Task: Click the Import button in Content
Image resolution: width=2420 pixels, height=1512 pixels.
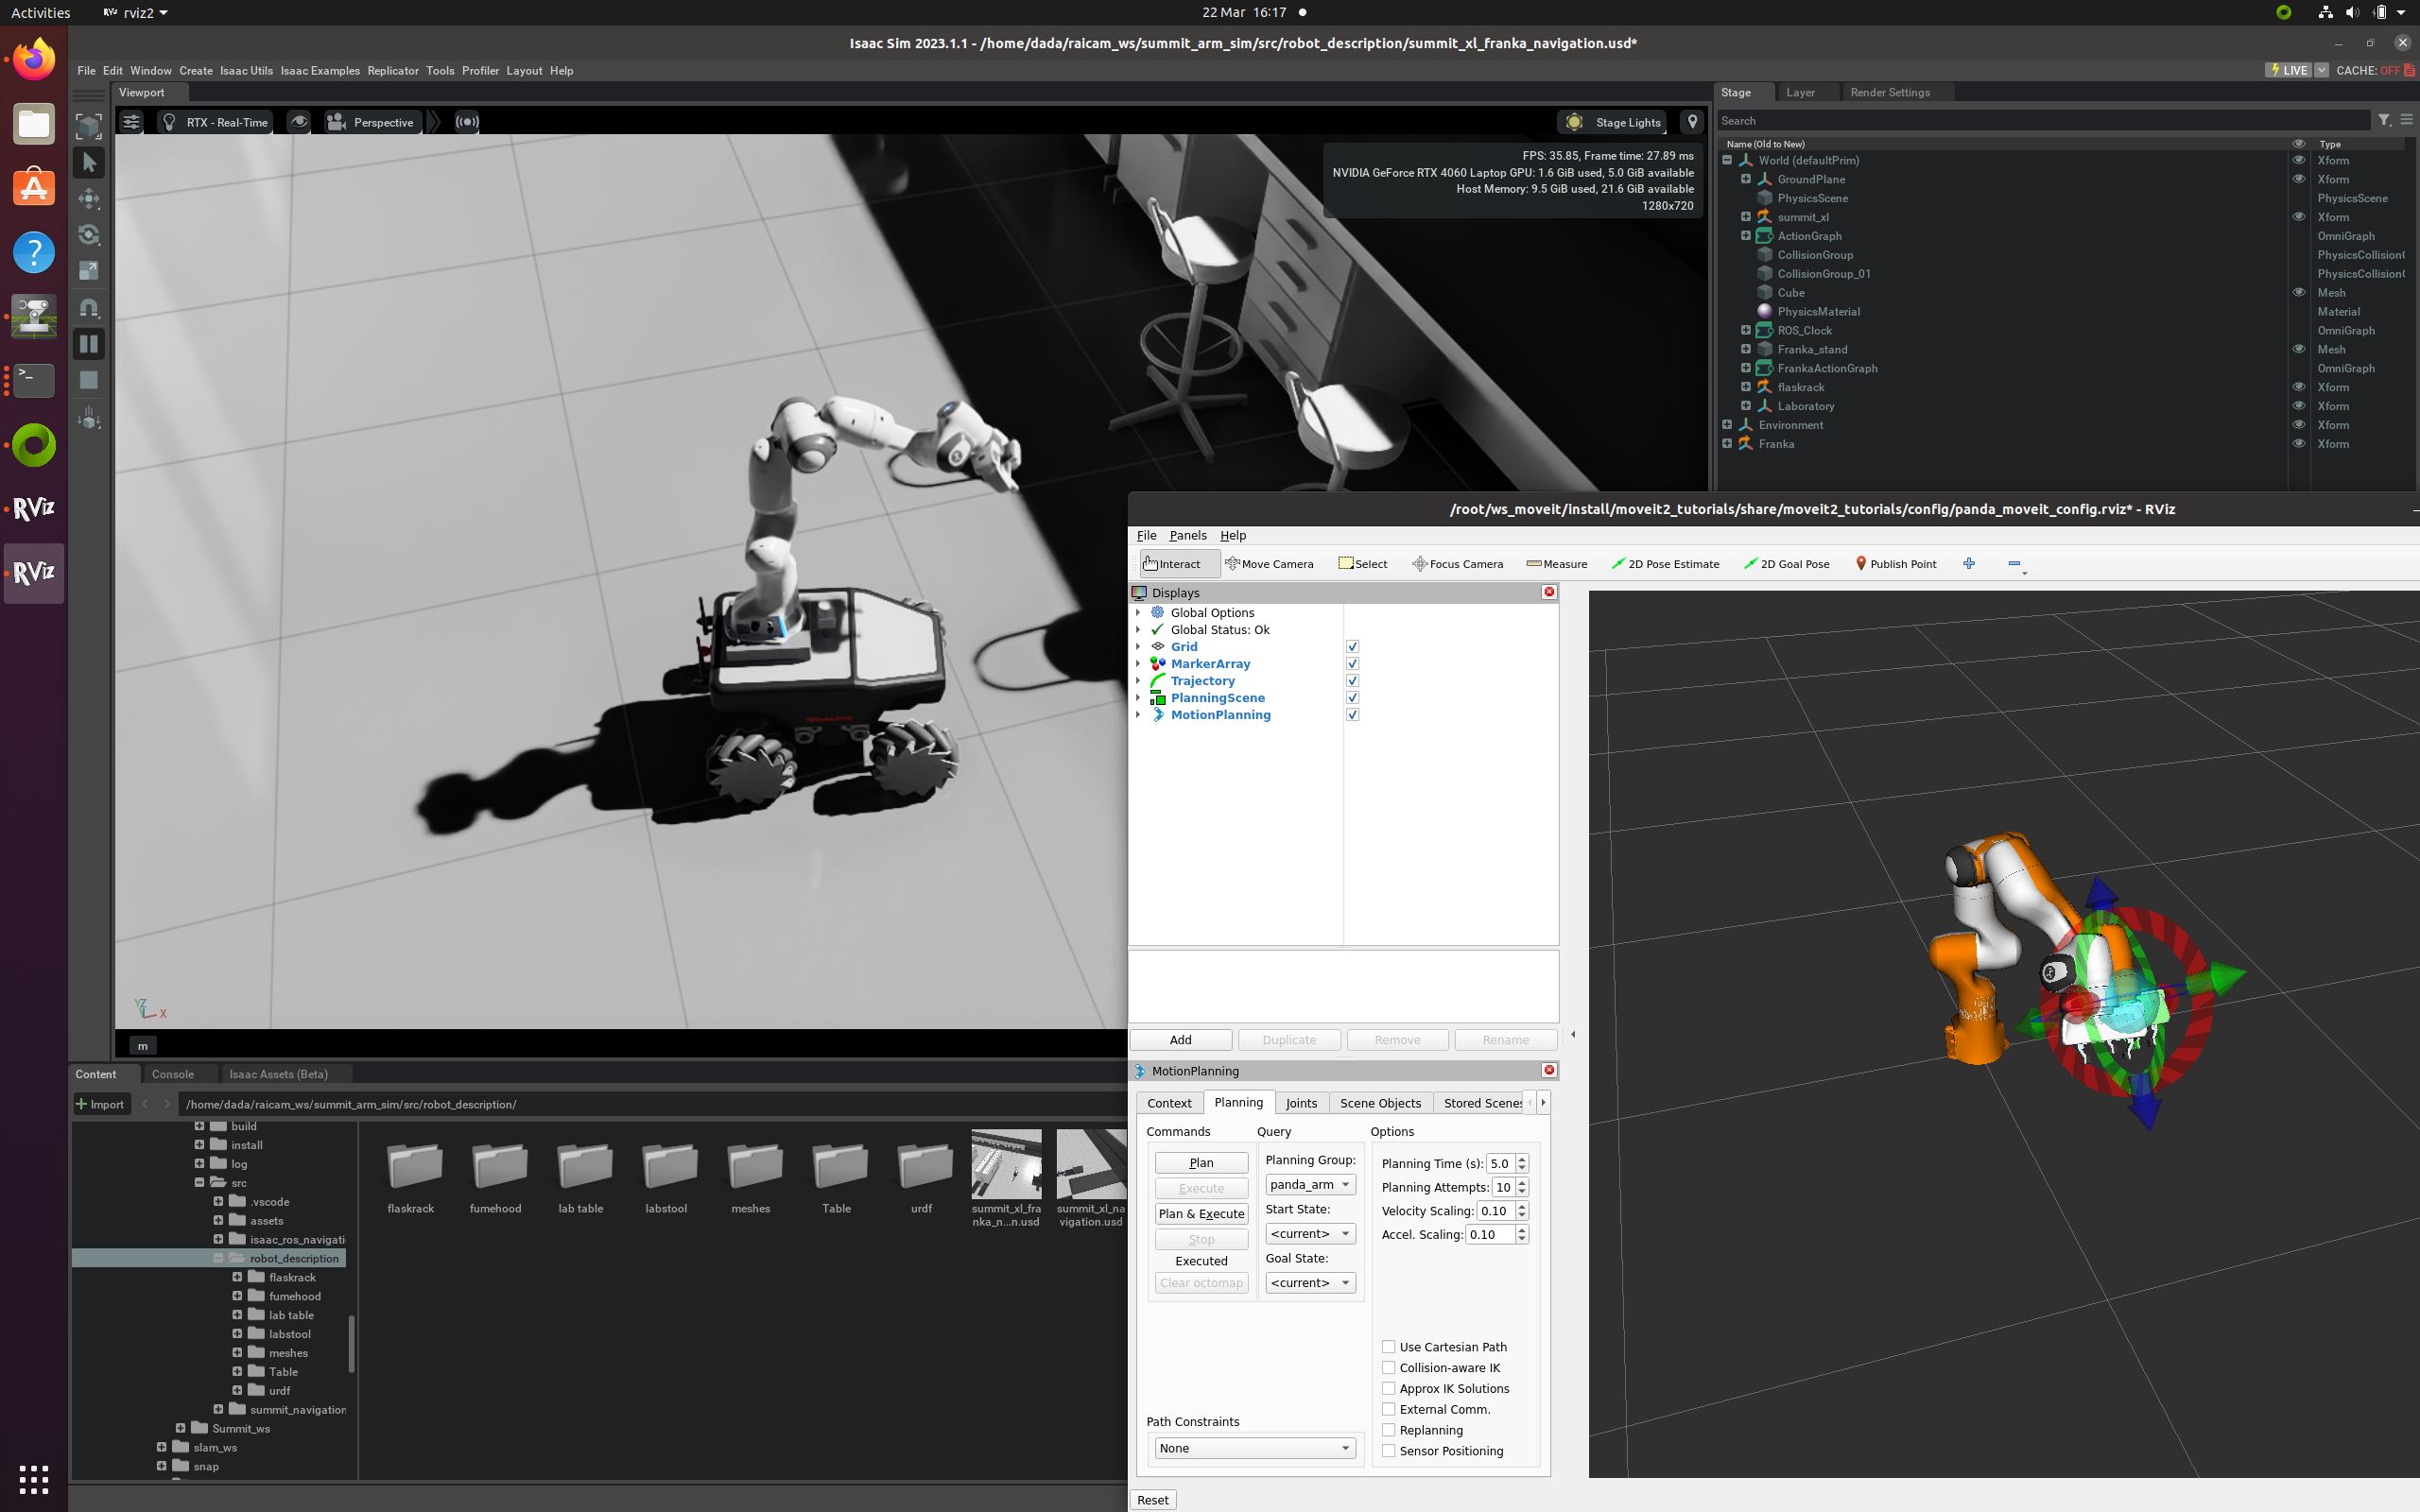Action: tap(101, 1104)
